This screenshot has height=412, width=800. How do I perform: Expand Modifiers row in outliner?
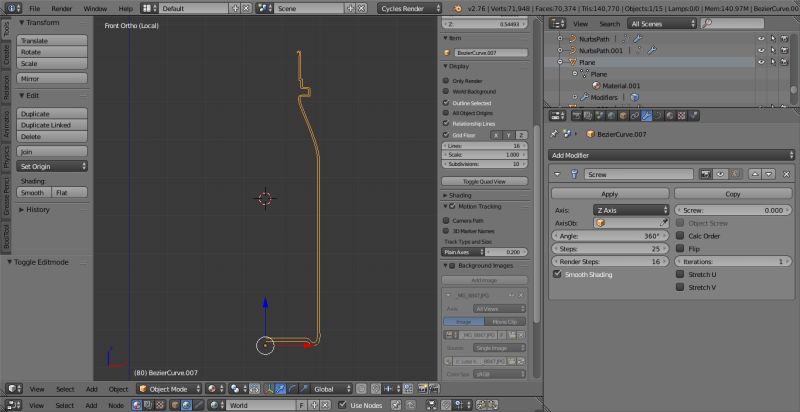(575, 97)
